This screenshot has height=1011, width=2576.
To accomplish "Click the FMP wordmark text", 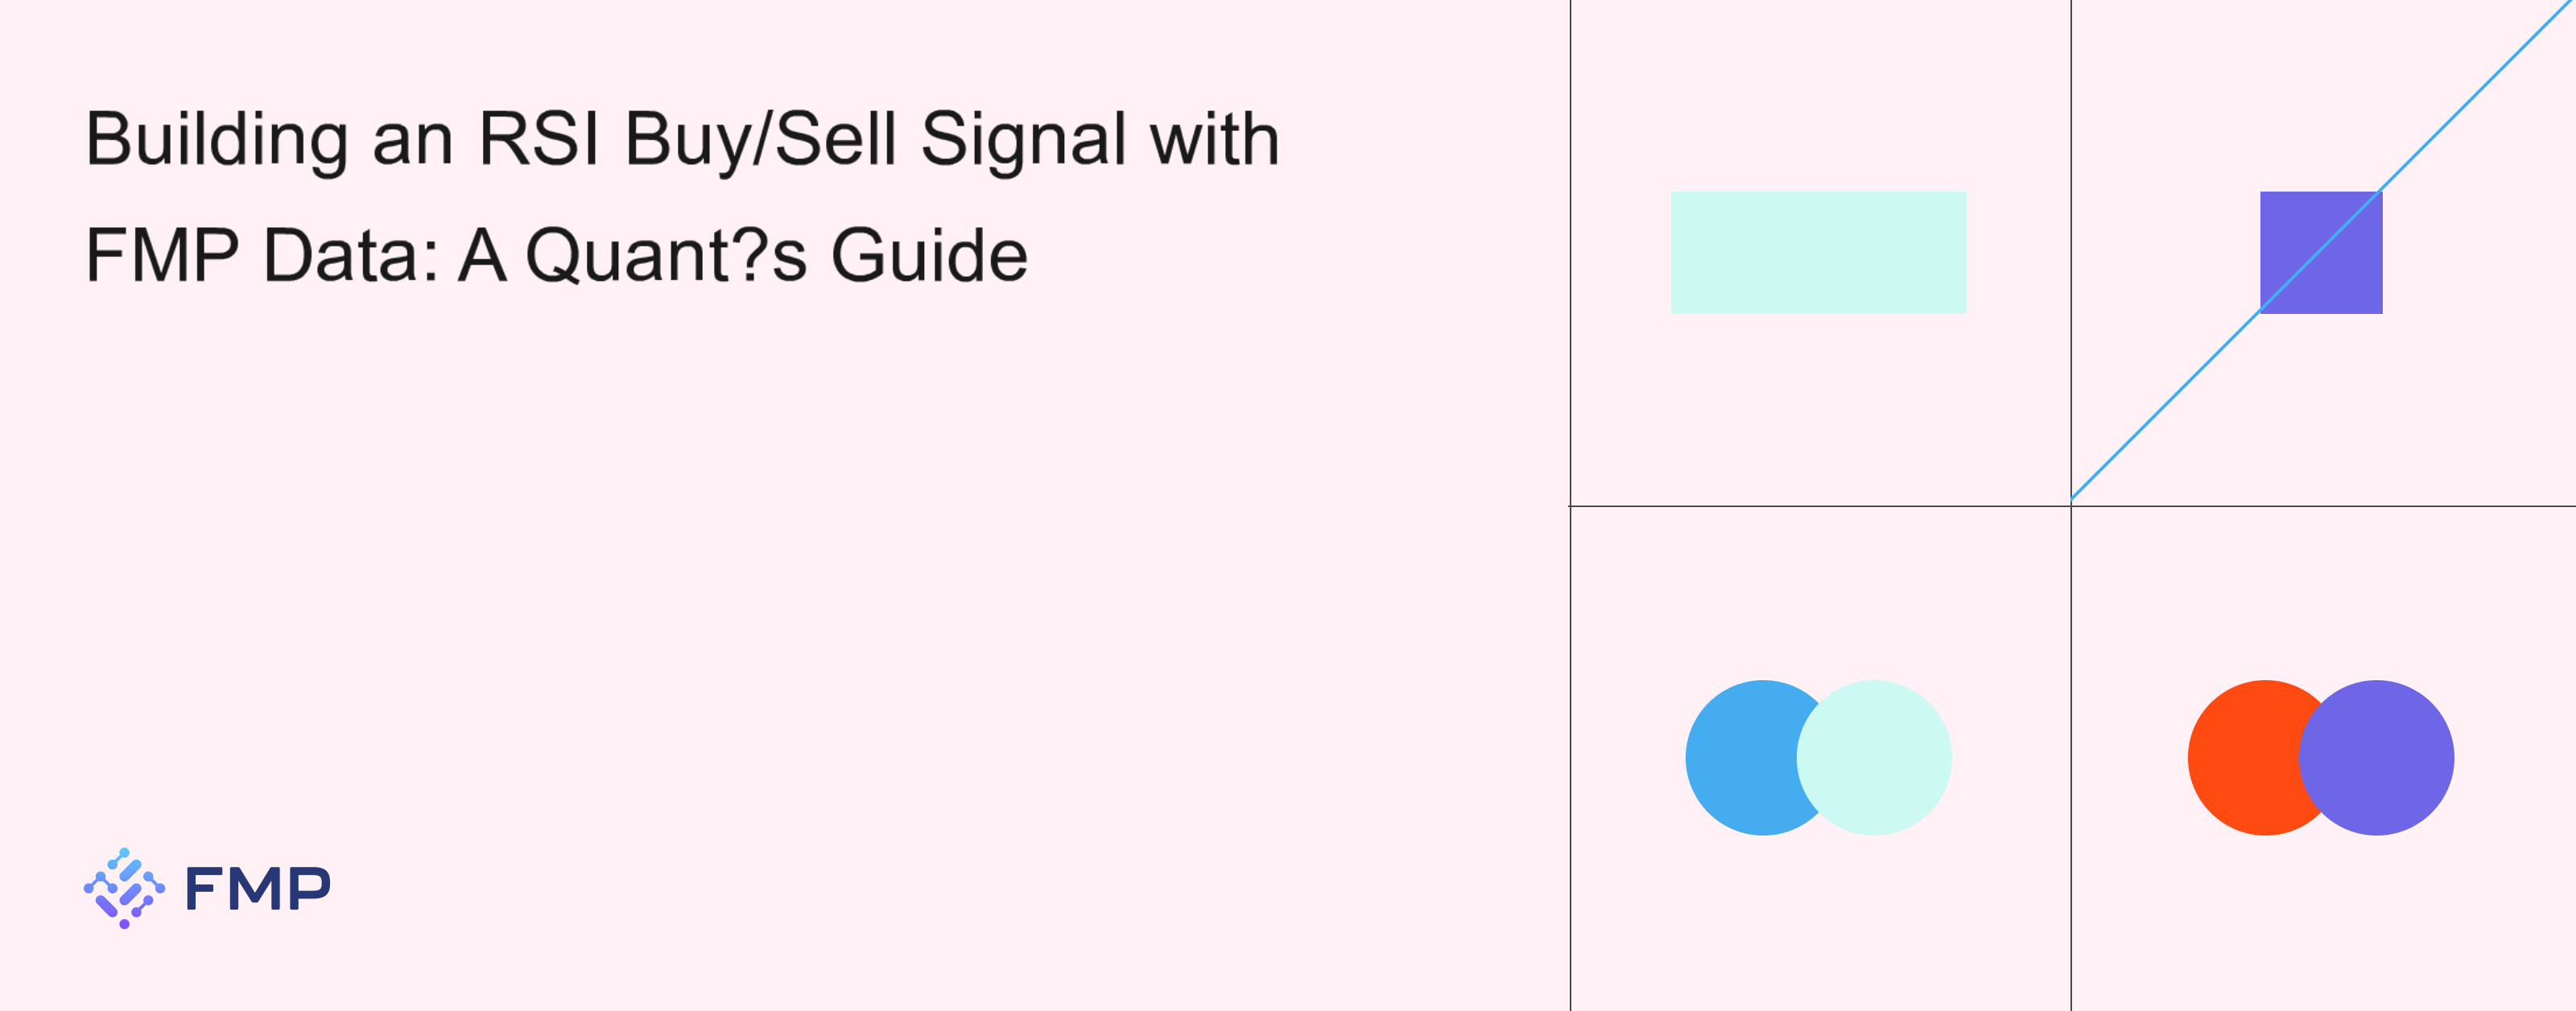I will [258, 888].
